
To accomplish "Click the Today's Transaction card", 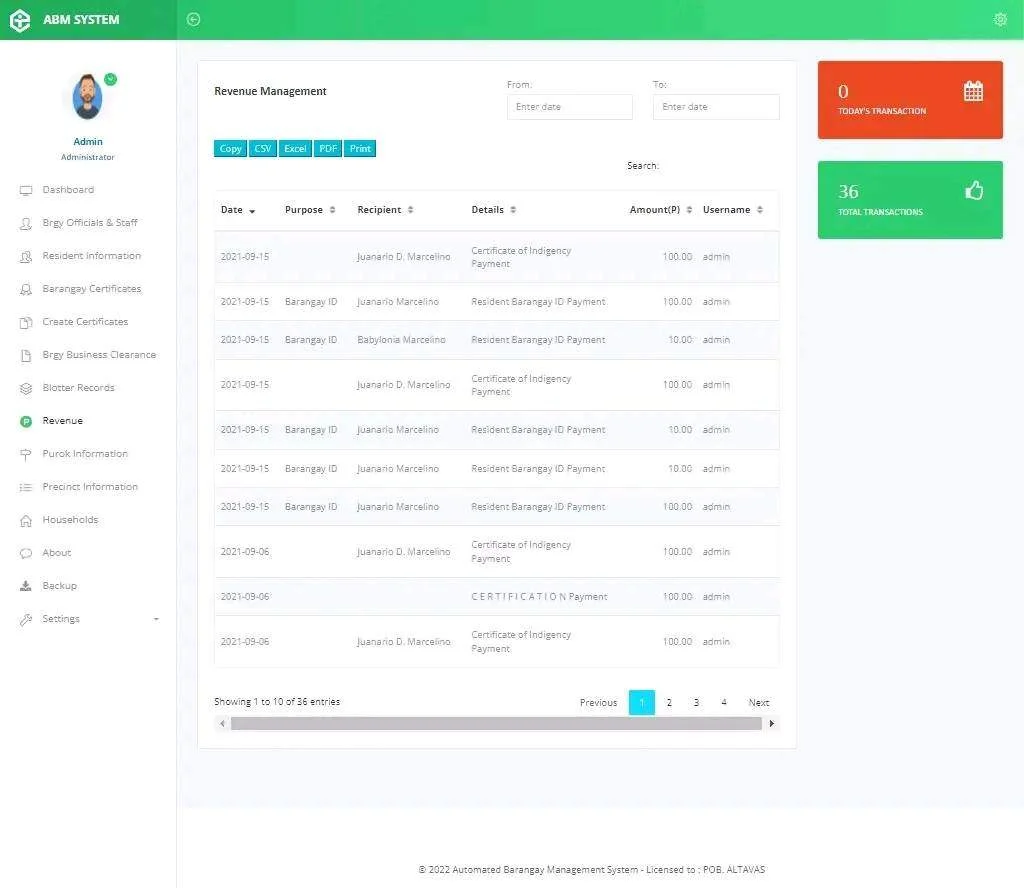I will point(910,100).
